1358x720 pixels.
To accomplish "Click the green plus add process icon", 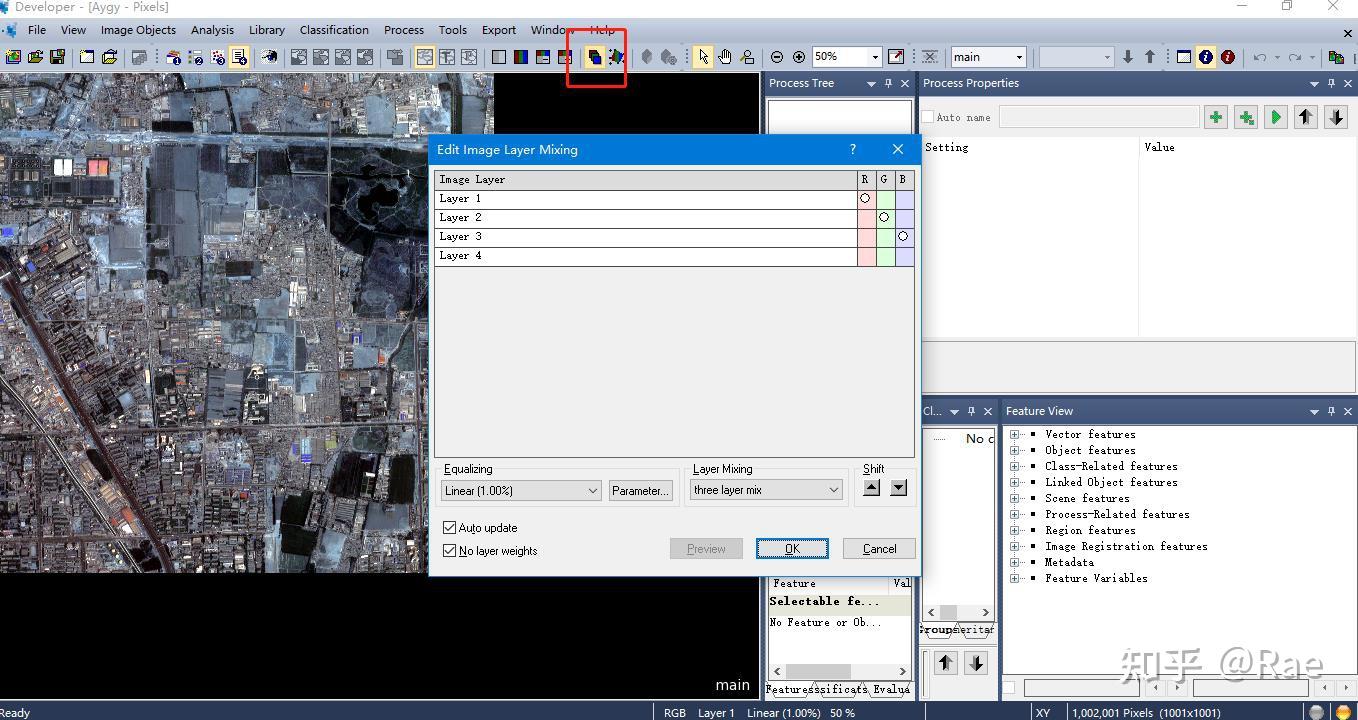I will (x=1215, y=118).
